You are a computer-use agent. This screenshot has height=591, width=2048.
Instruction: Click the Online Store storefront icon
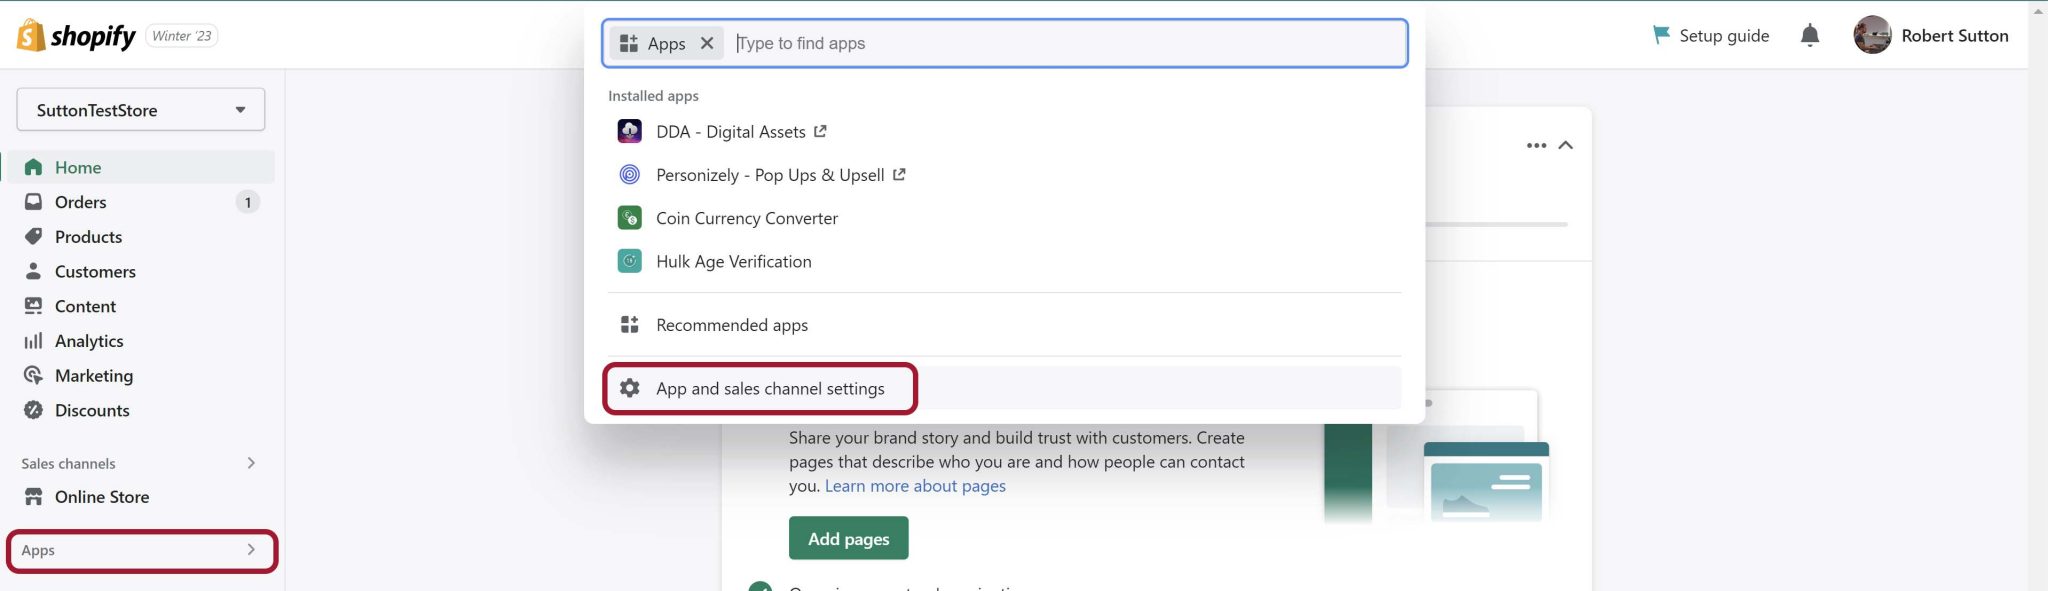click(33, 497)
